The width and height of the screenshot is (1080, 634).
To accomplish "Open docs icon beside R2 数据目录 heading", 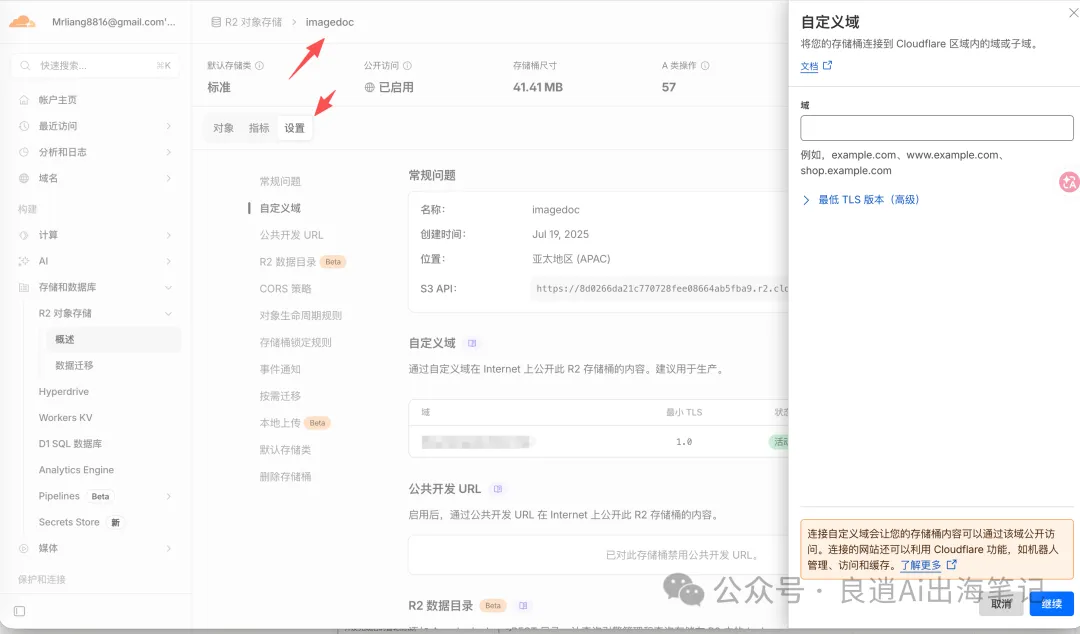I will coord(523,606).
